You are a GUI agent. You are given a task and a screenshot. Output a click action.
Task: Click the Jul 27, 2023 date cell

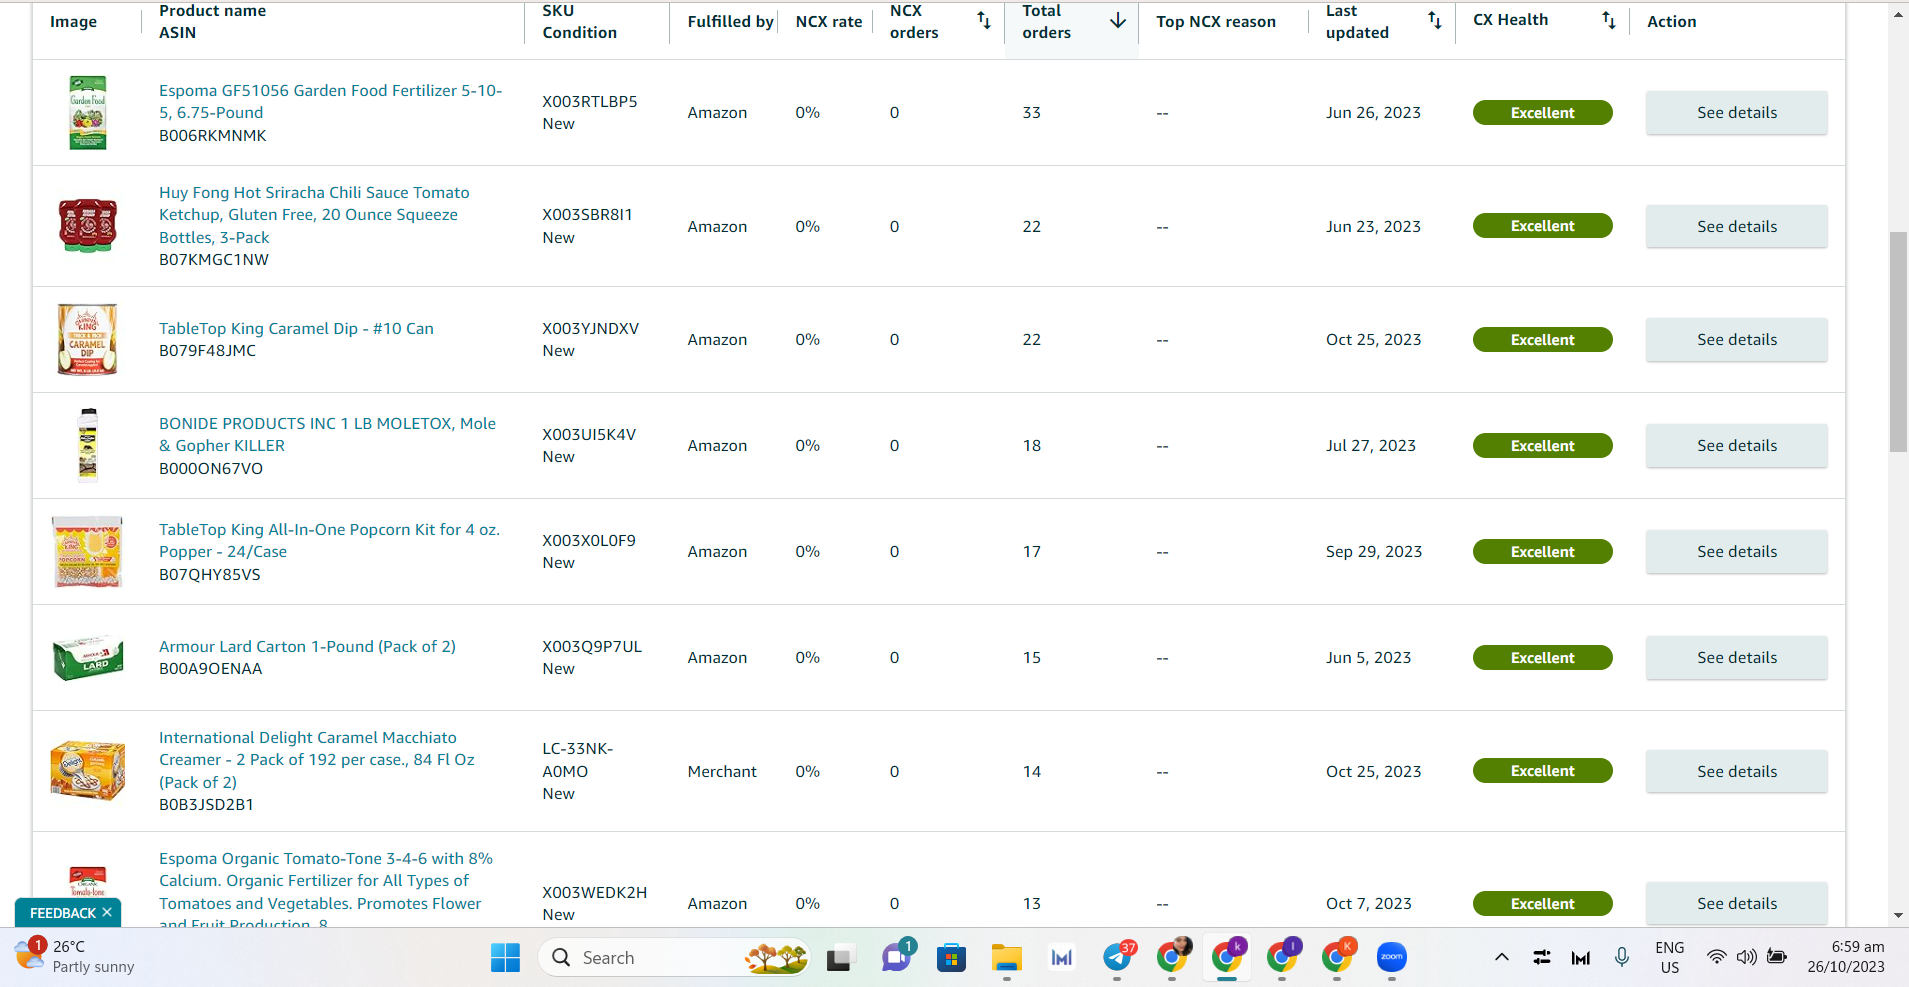[1371, 446]
